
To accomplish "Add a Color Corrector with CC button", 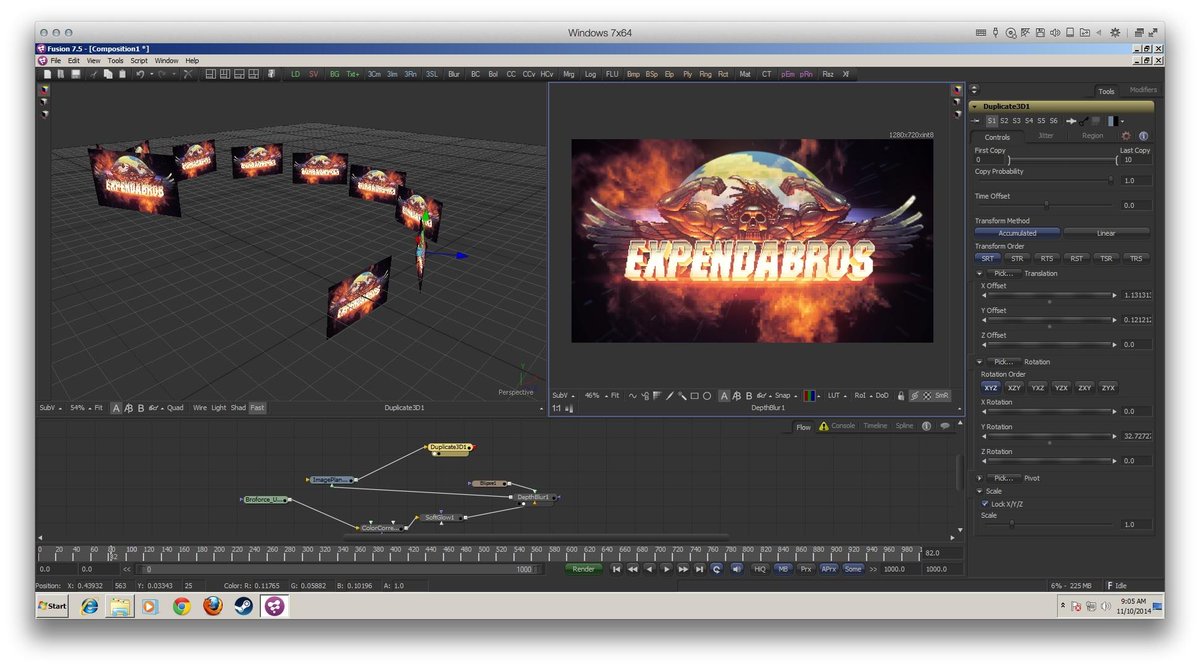I will click(x=511, y=74).
